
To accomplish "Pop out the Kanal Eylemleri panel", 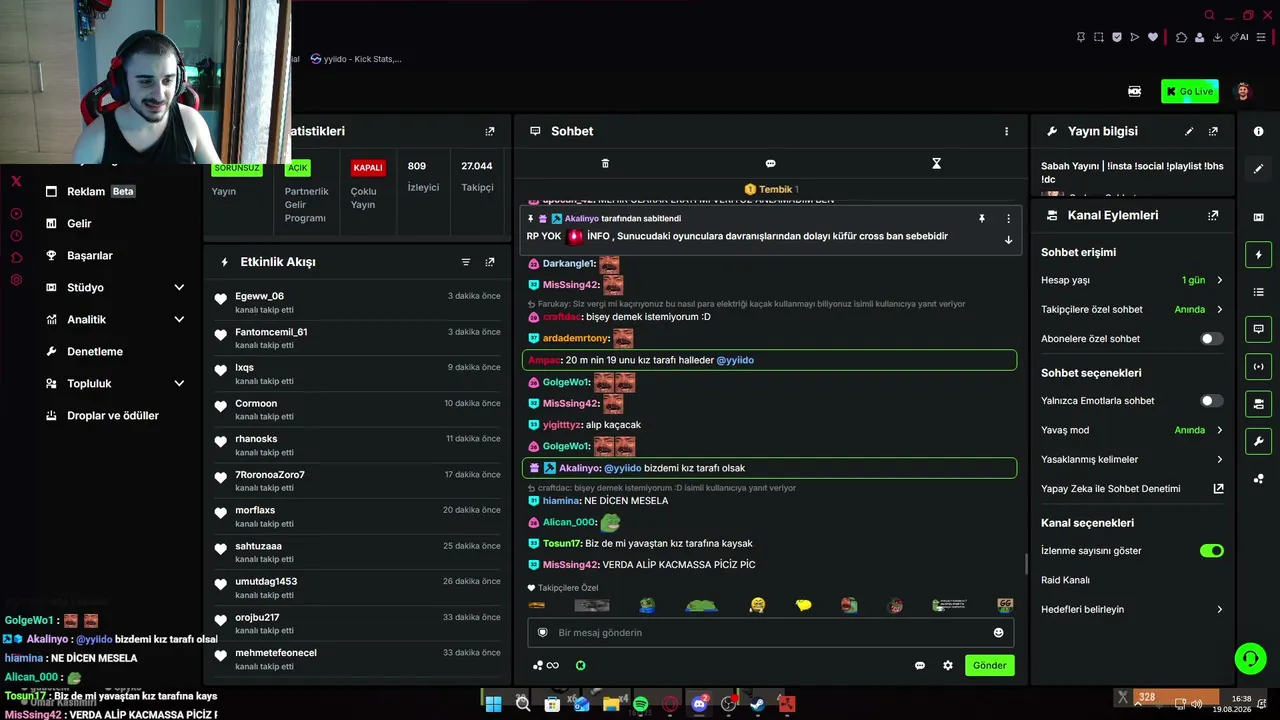I will (x=1213, y=215).
